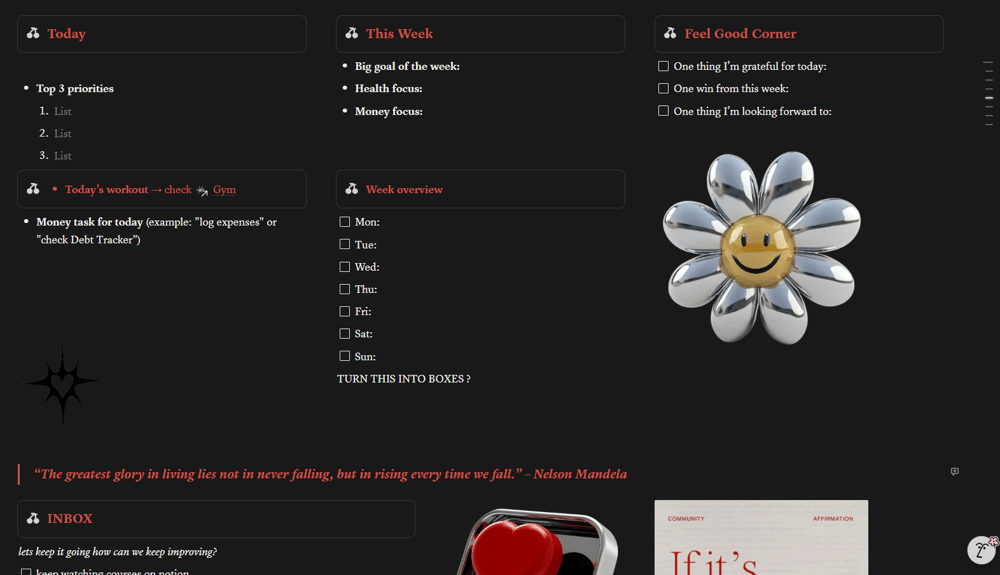Tick 'One thing I'm grateful for today' checkbox
The image size is (1000, 575).
(x=663, y=66)
